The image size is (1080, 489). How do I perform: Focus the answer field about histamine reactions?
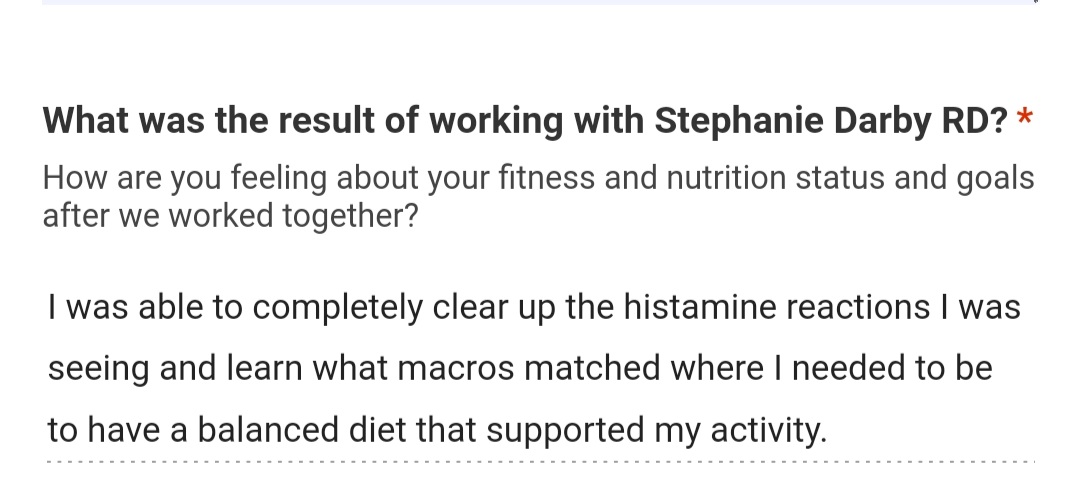(x=541, y=368)
